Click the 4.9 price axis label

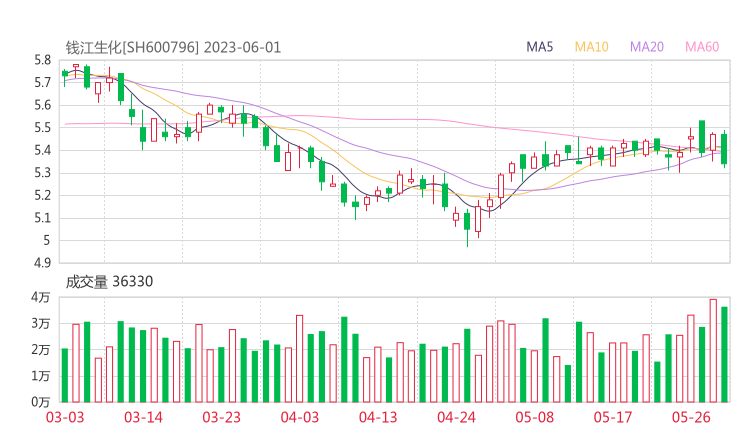[x=42, y=263]
